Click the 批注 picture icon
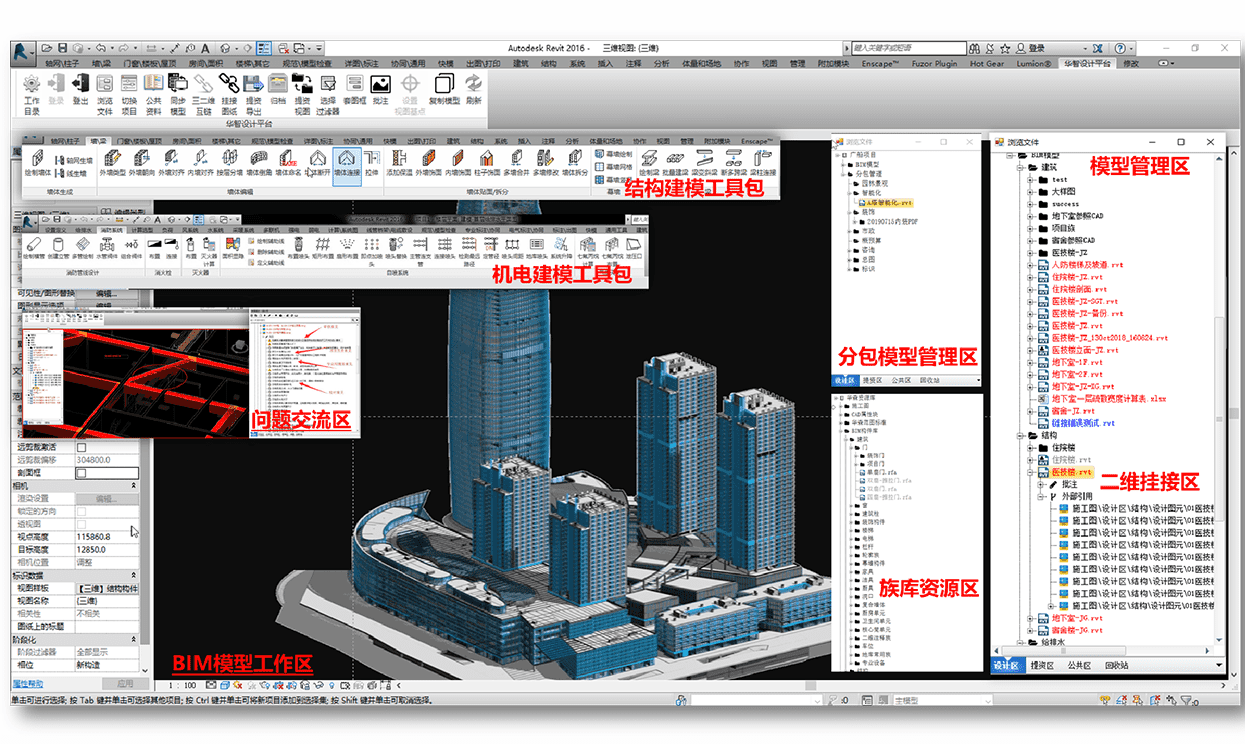This screenshot has height=744, width=1245. pyautogui.click(x=380, y=84)
